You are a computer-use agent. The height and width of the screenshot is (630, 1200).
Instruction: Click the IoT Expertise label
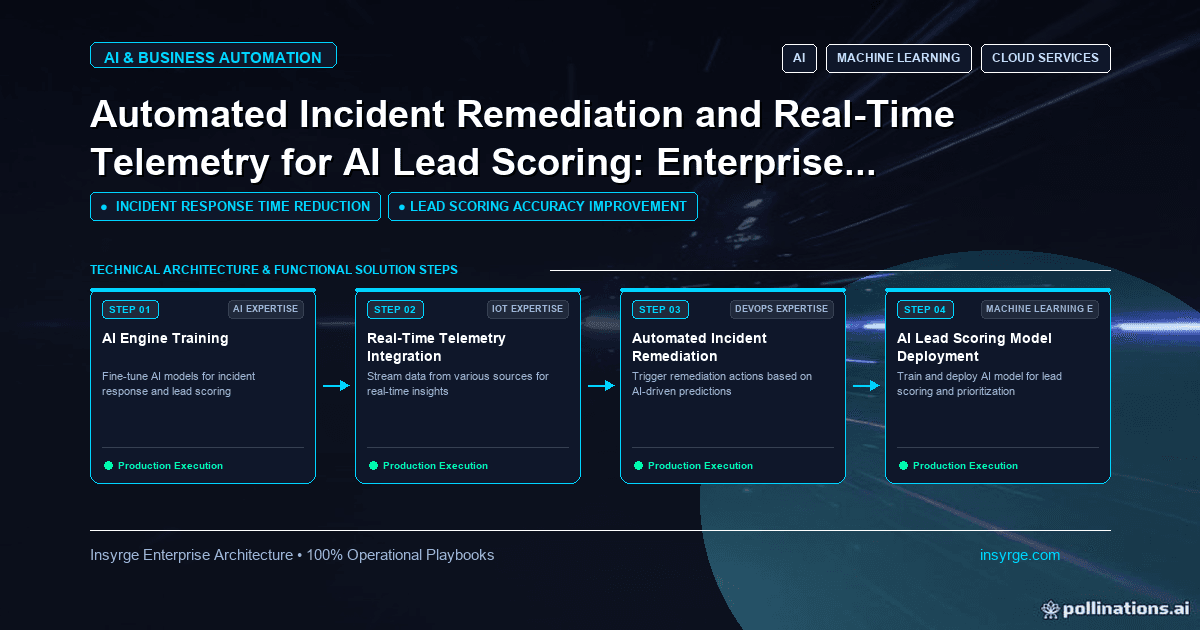click(x=527, y=309)
